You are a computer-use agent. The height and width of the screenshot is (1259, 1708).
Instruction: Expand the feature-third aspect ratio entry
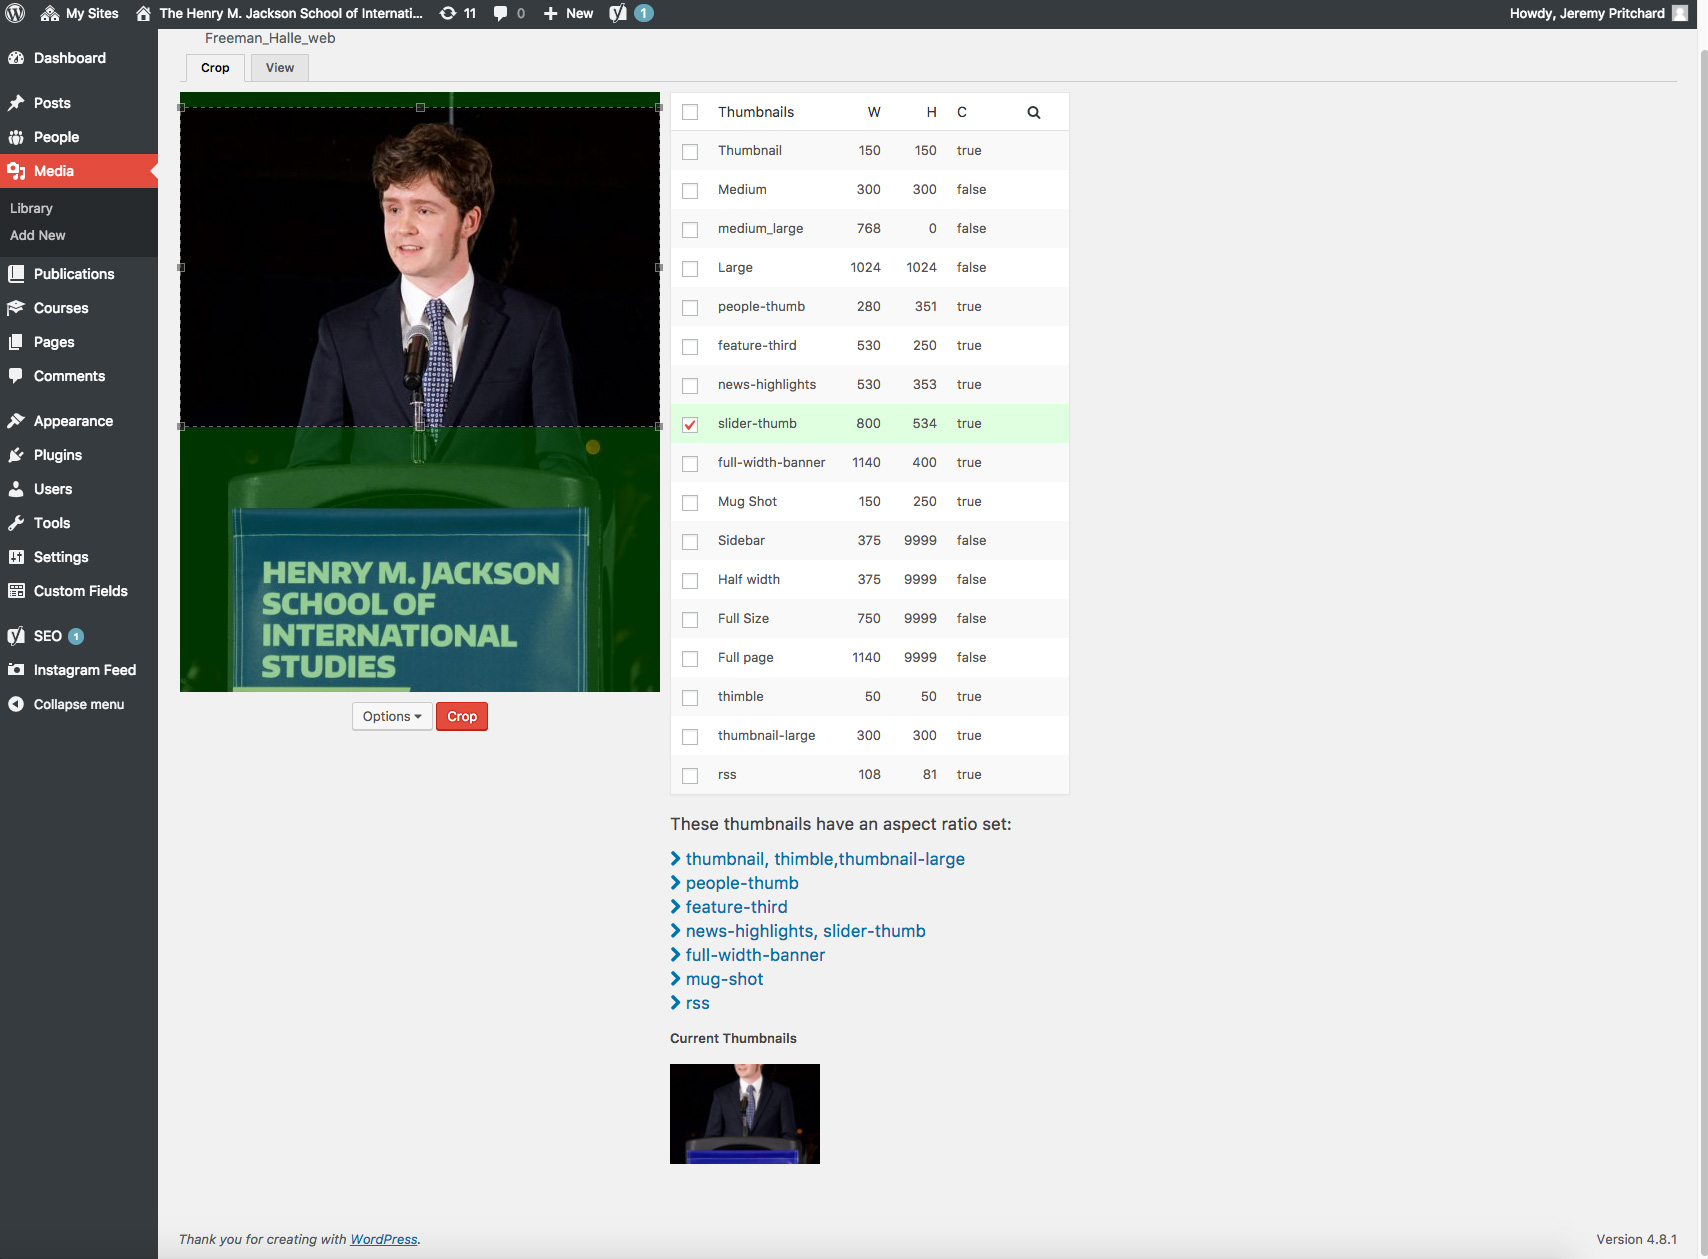pos(729,907)
